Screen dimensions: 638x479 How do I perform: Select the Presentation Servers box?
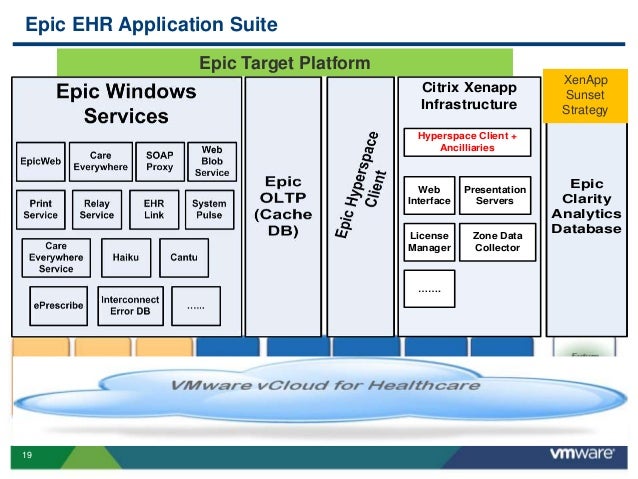click(495, 195)
